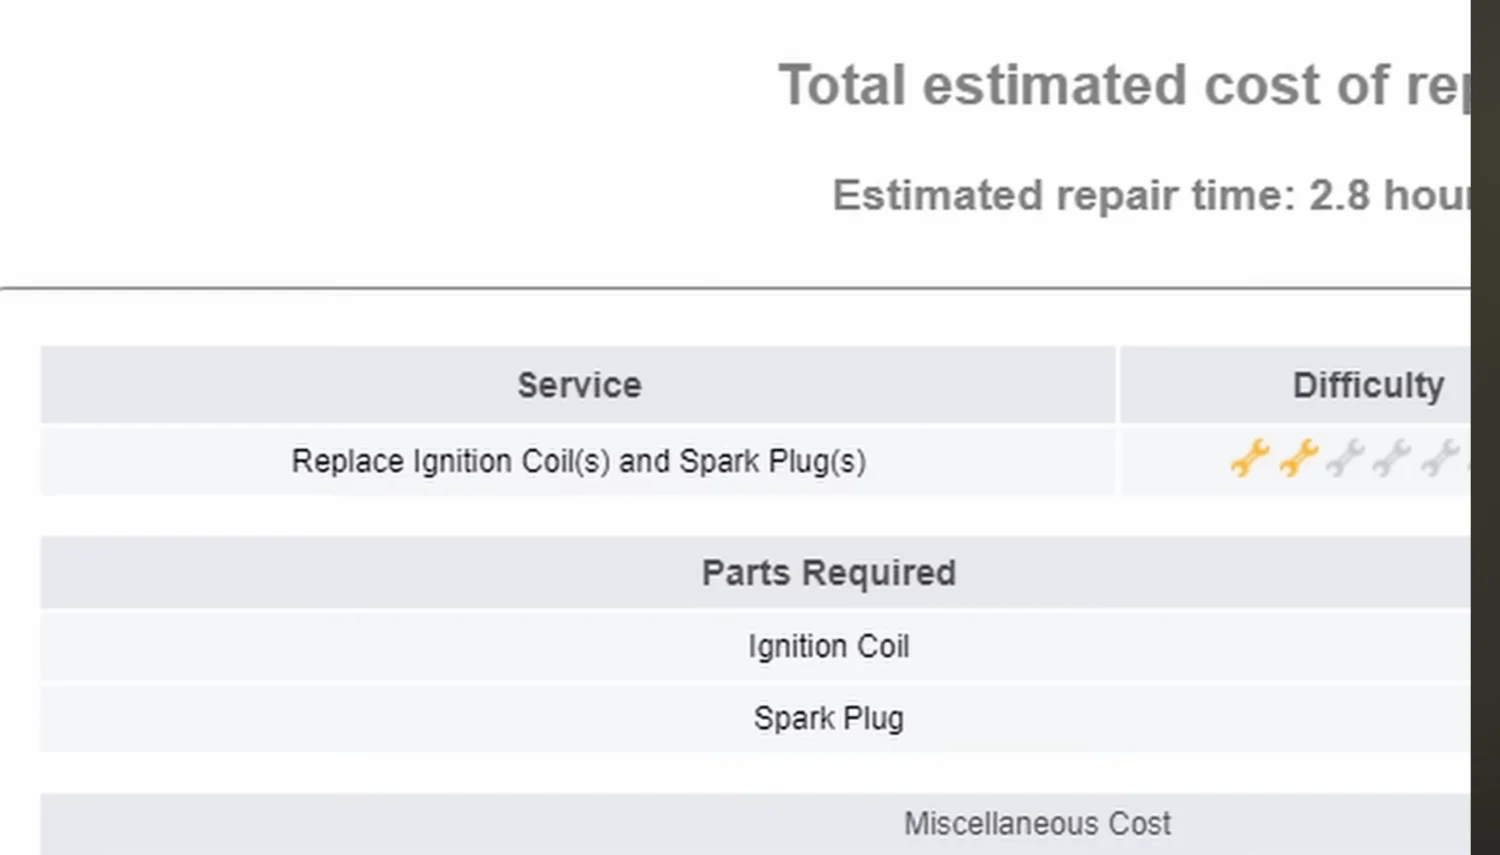1500x855 pixels.
Task: Click the Service column header
Action: coord(578,385)
